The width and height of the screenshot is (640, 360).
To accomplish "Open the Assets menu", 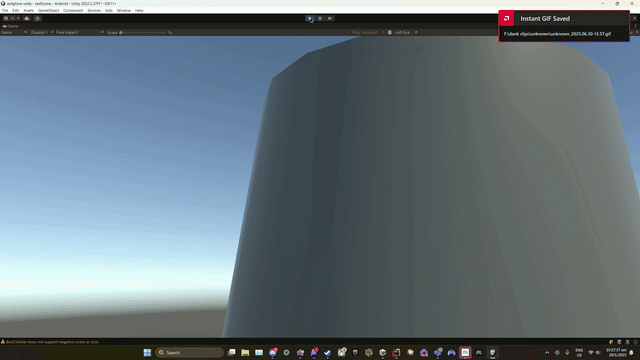I will (x=29, y=10).
